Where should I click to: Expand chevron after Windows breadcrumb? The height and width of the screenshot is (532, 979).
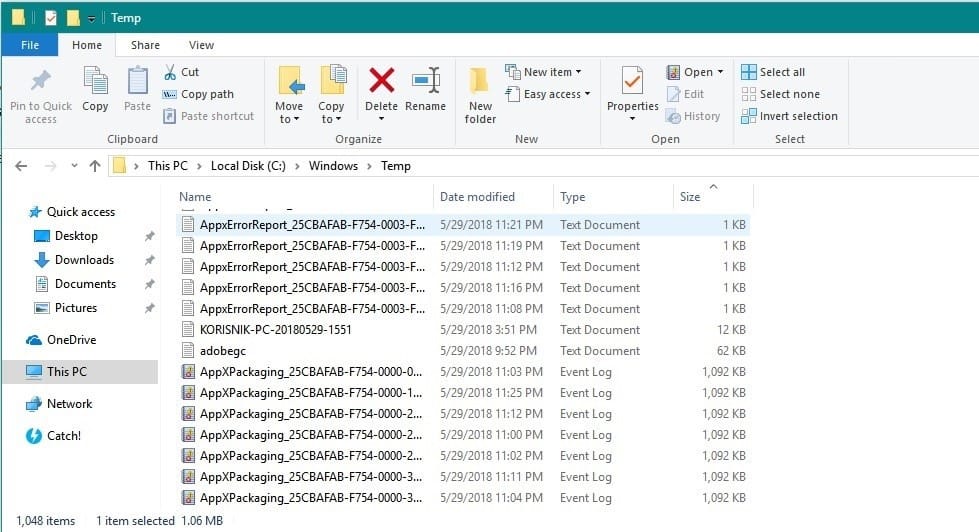pyautogui.click(x=370, y=166)
